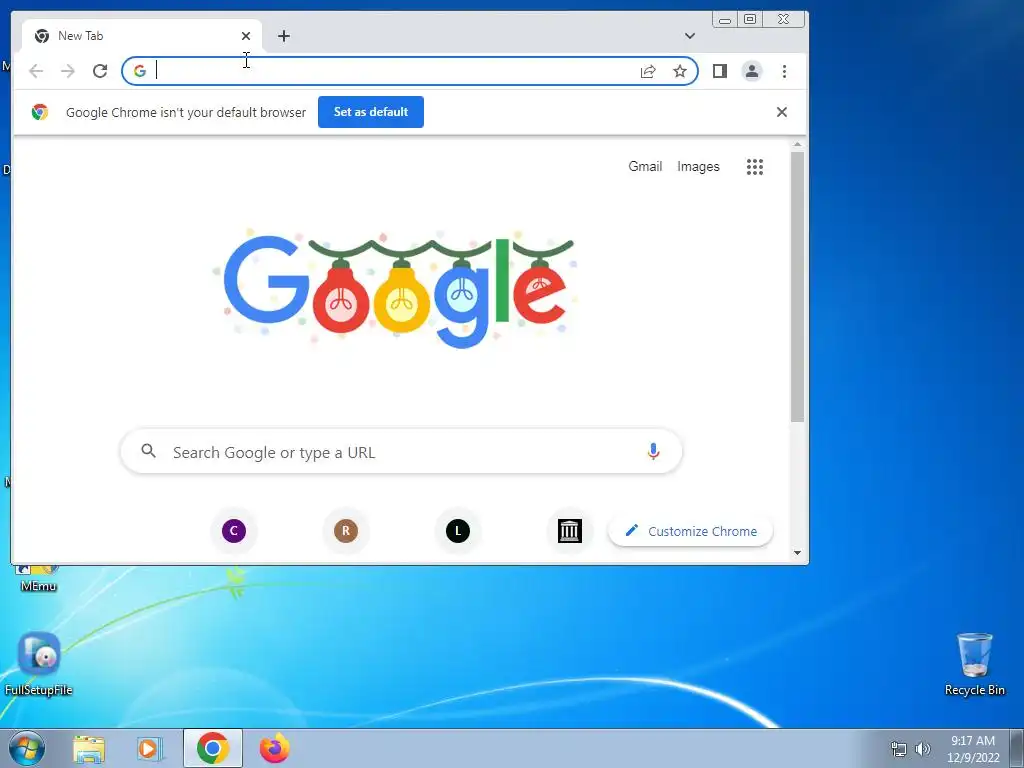Click the page vertical scrollbar thumb
The image size is (1024, 768).
pos(797,287)
